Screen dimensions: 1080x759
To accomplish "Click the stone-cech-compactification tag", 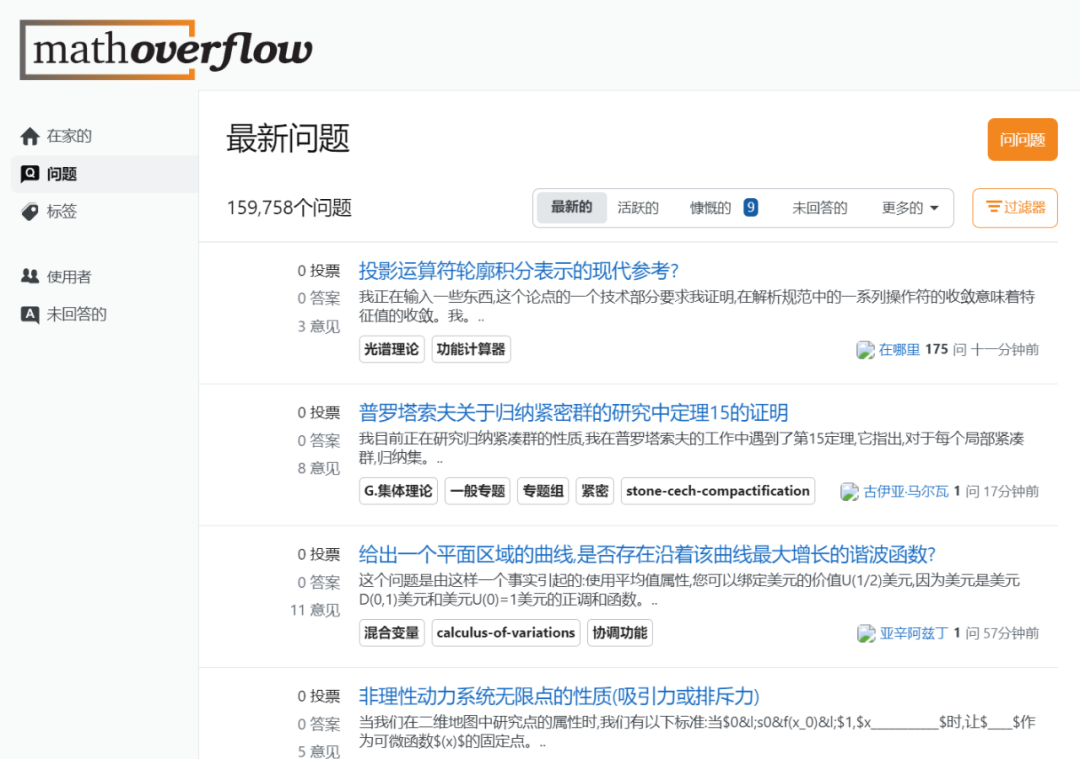I will 718,491.
